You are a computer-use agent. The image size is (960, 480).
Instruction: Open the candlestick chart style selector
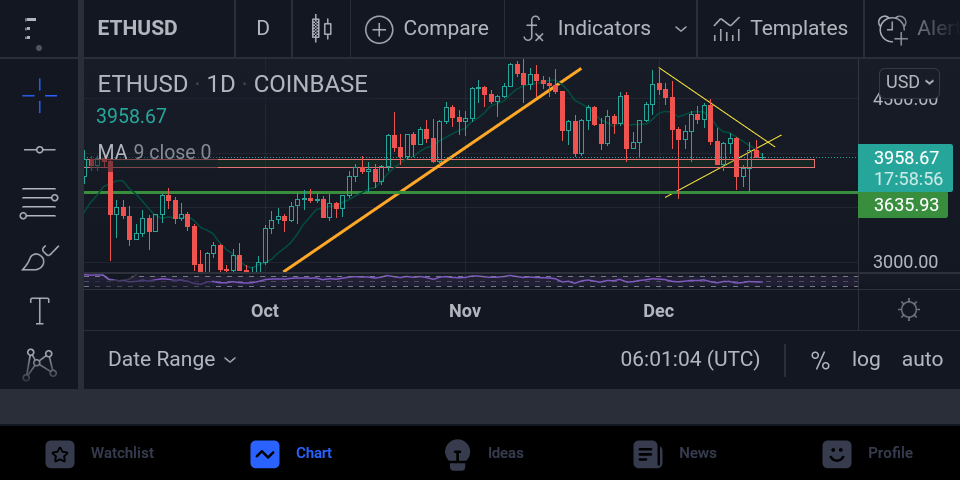pyautogui.click(x=321, y=28)
